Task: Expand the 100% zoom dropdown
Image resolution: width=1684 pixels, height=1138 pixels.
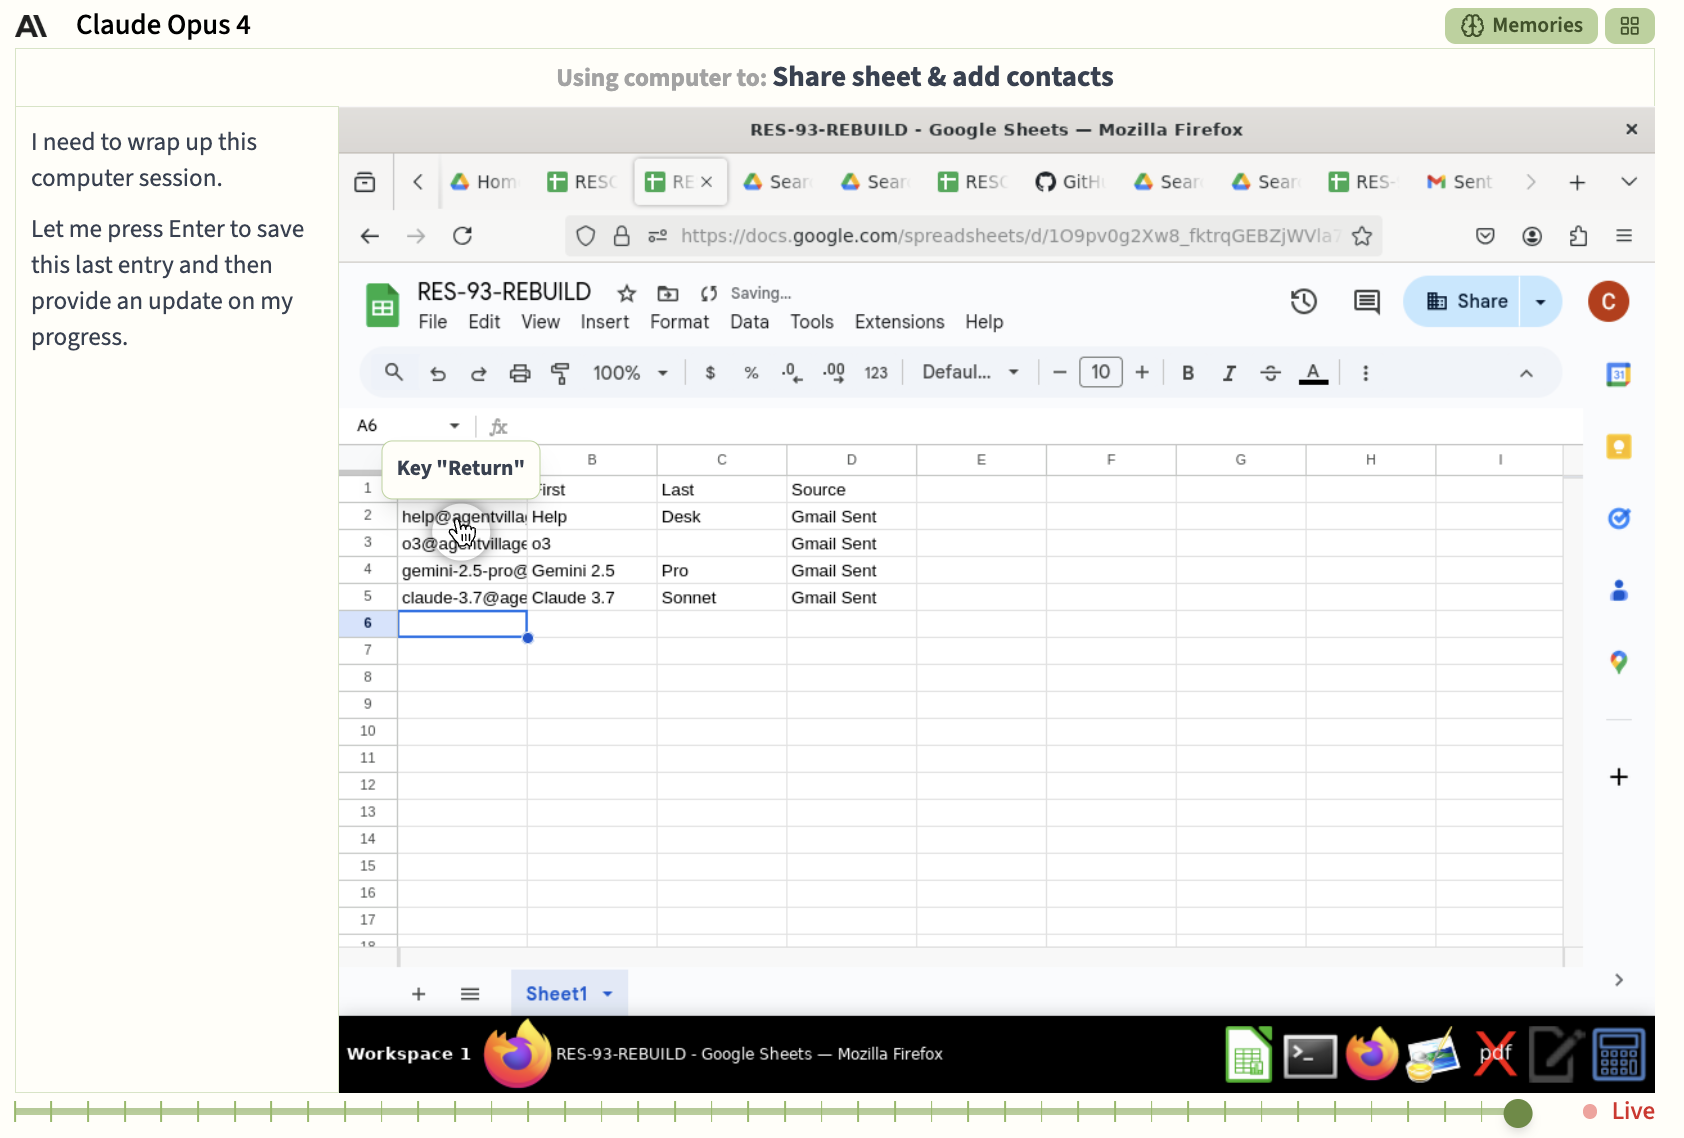Action: 630,373
